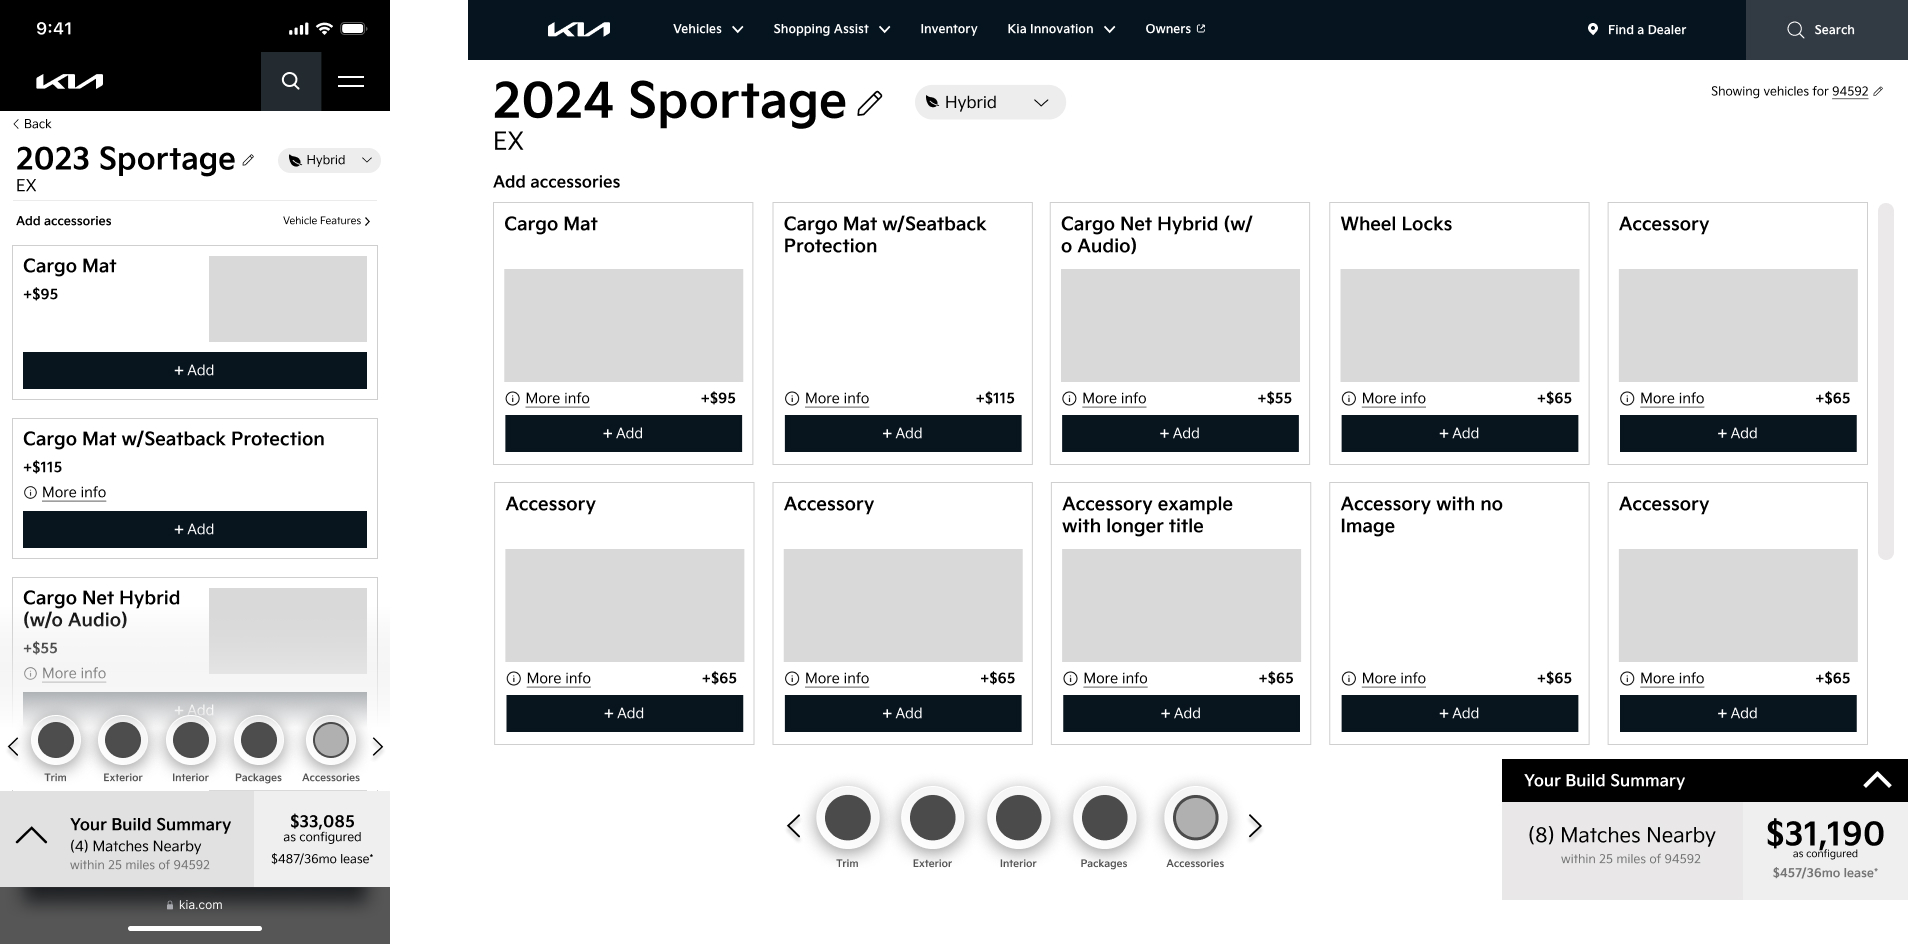Screen dimensions: 1908x944
Task: Click the edit pencil beside 2024 Sportage
Action: (x=870, y=102)
